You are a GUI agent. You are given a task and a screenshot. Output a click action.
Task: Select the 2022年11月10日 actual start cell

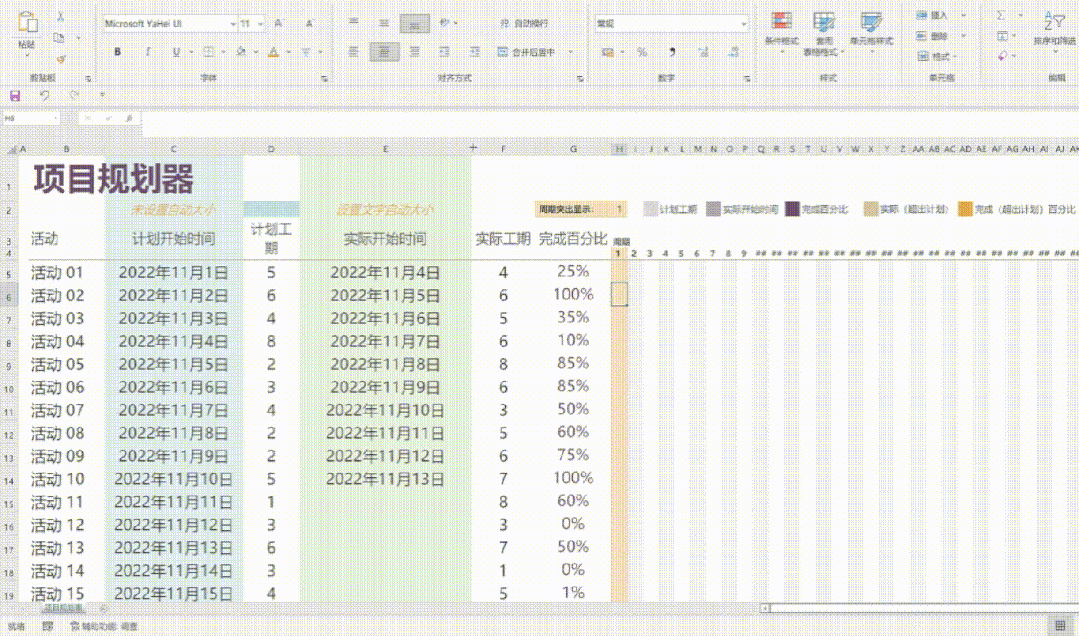point(385,410)
